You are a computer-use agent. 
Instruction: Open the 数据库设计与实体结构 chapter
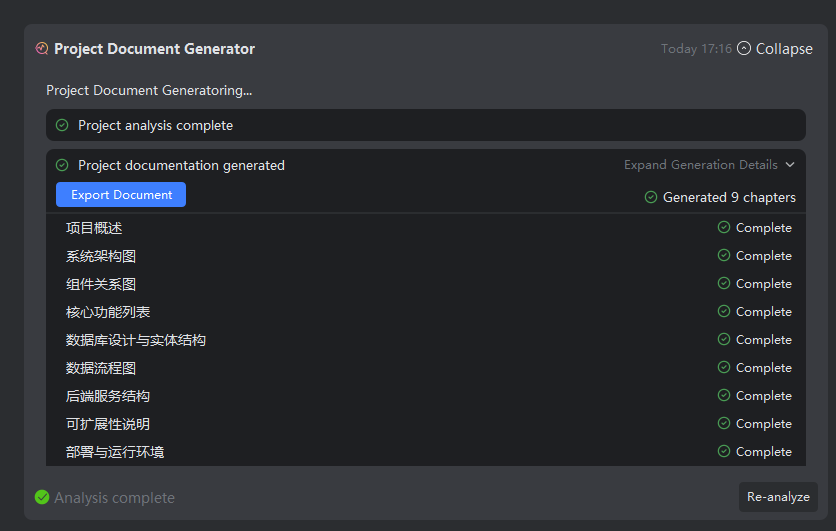136,340
